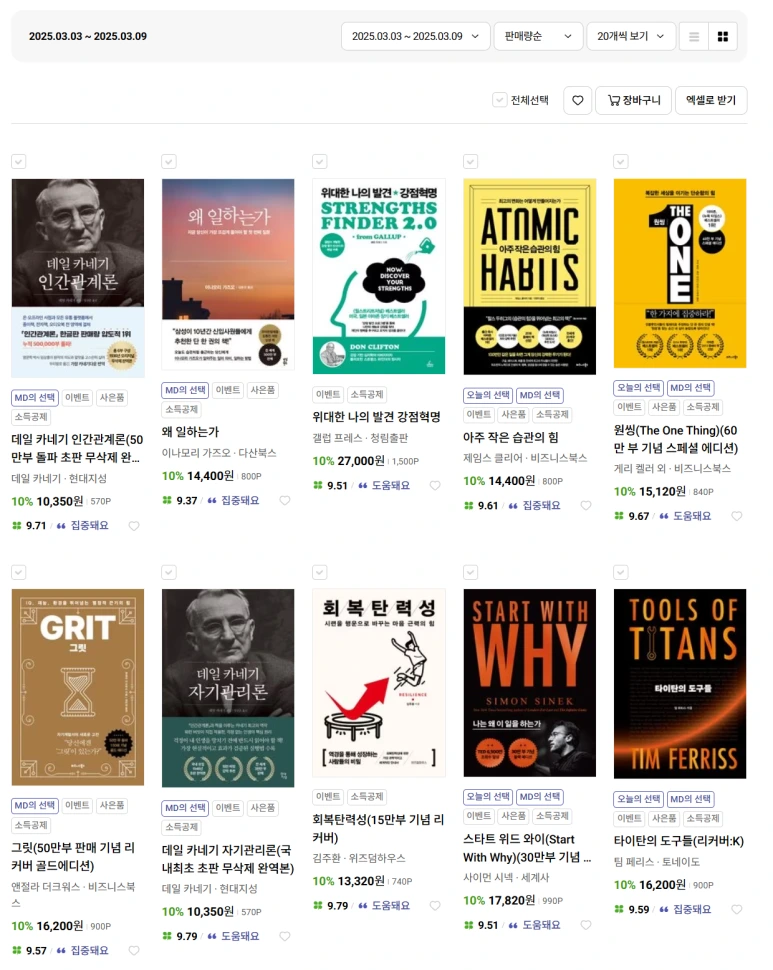Image resolution: width=773 pixels, height=970 pixels.
Task: Open 위대한 나의 발견 강점혁명 title link
Action: click(x=377, y=417)
